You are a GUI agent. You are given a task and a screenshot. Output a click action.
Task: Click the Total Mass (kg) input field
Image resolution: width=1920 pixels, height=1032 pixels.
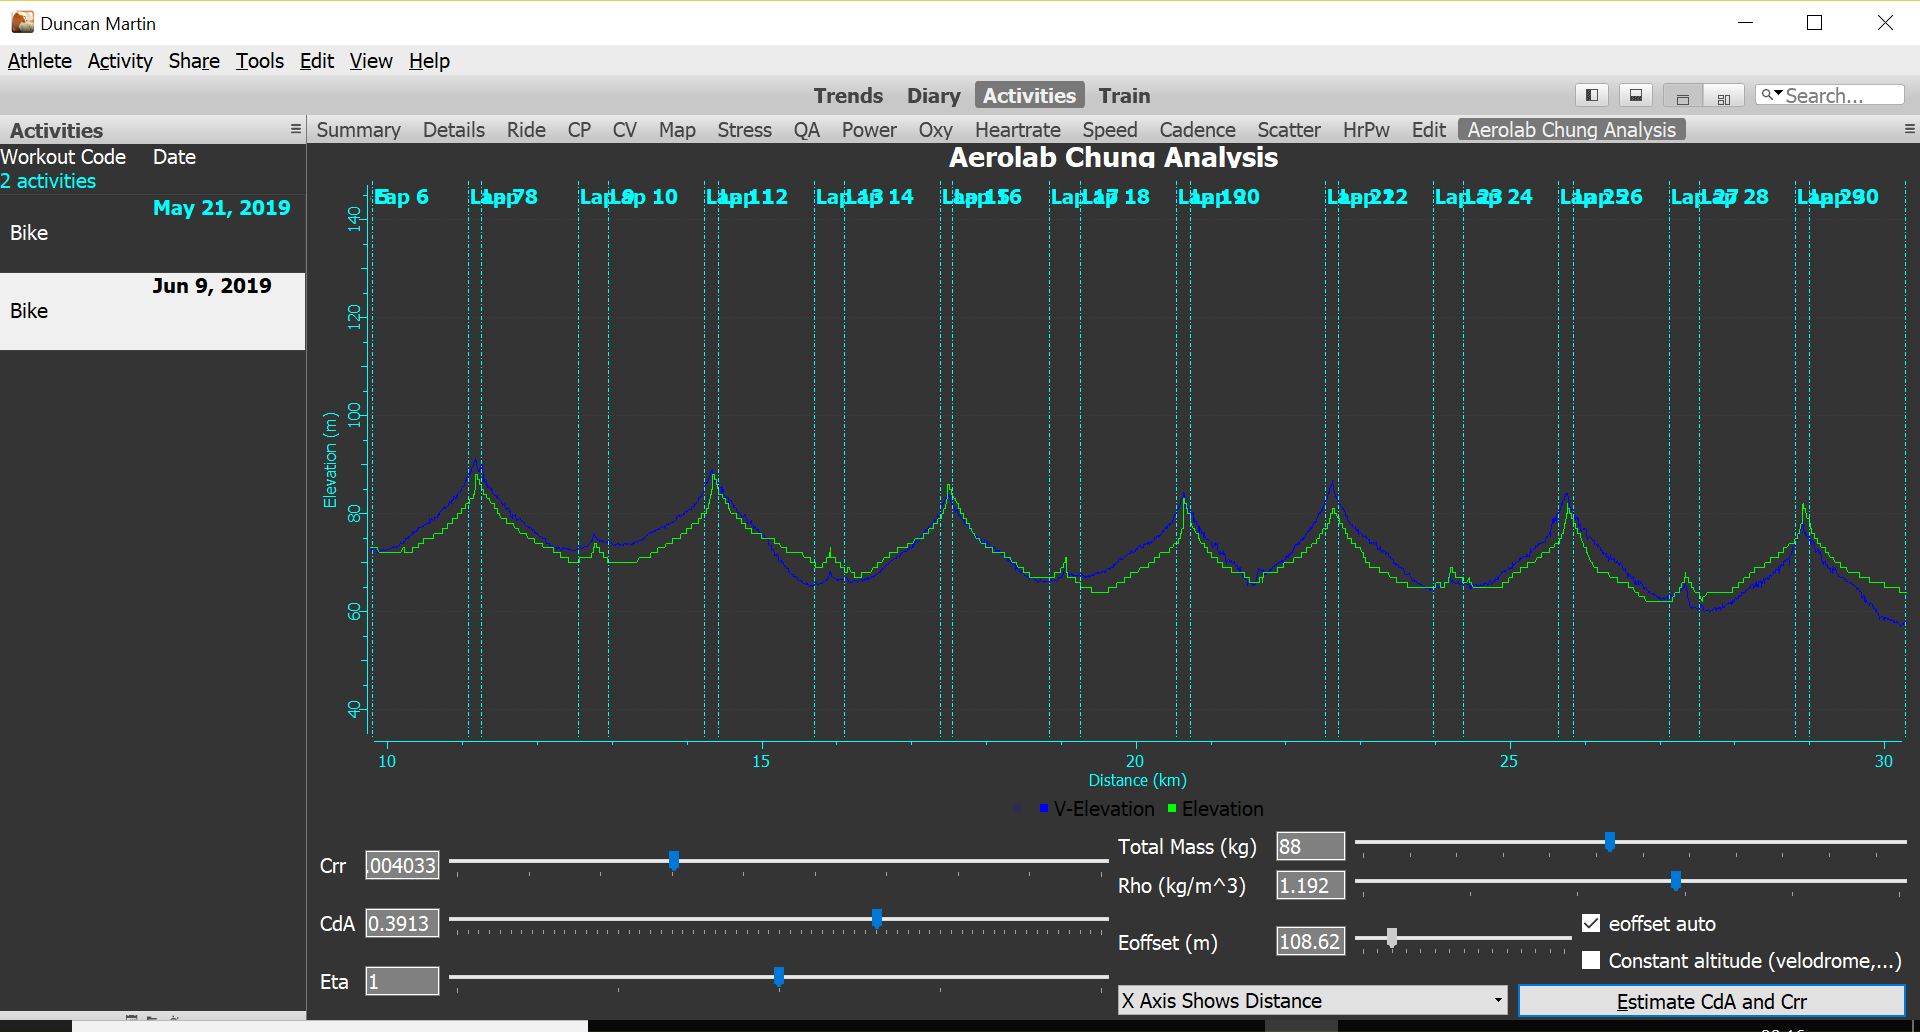(x=1310, y=846)
